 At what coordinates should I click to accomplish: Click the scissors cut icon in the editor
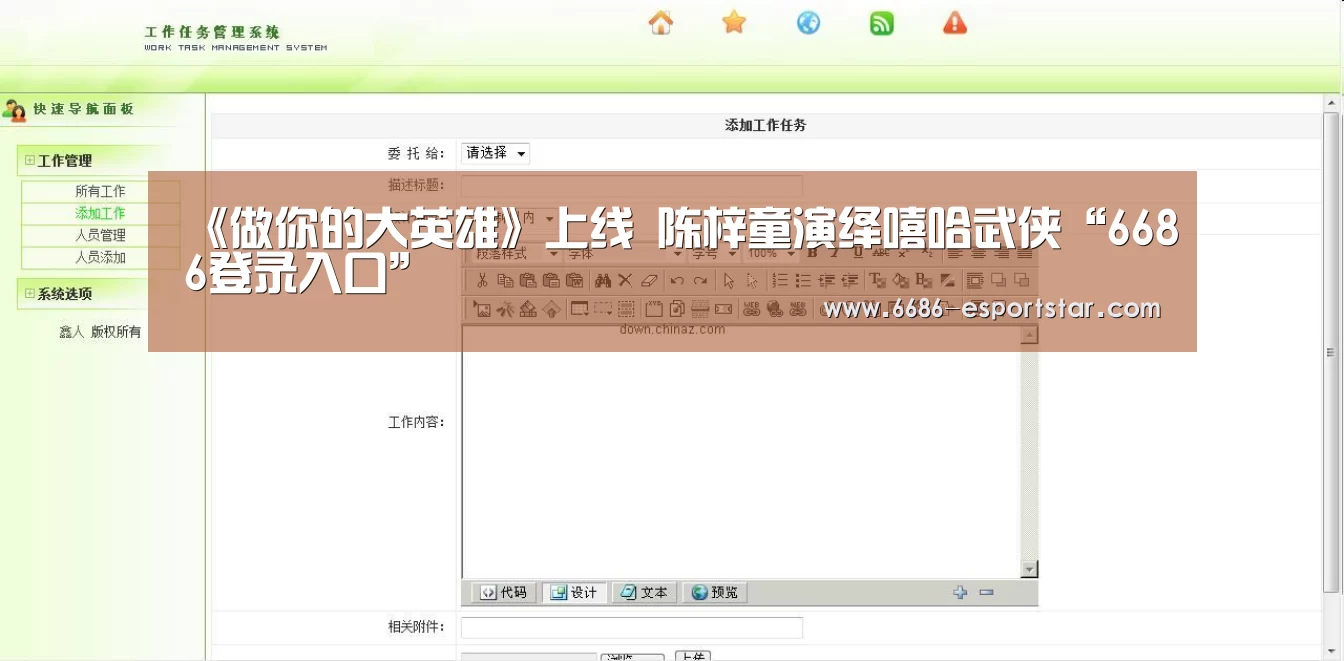click(x=482, y=280)
